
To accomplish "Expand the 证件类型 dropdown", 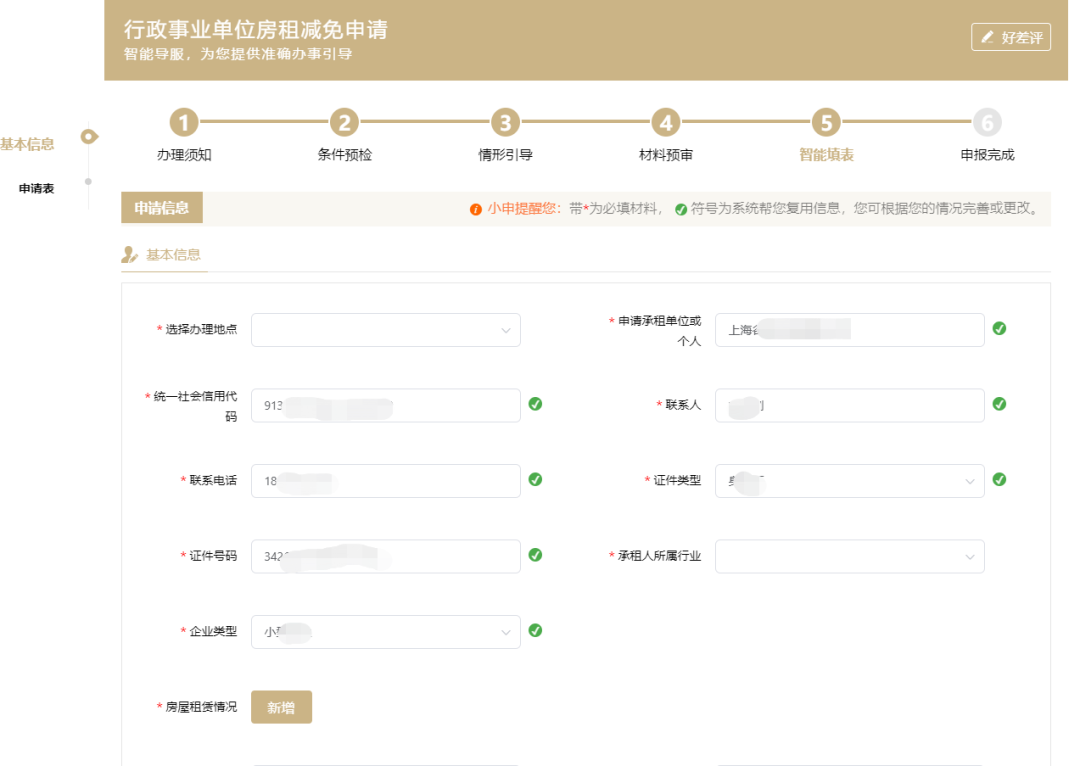I will pyautogui.click(x=849, y=481).
